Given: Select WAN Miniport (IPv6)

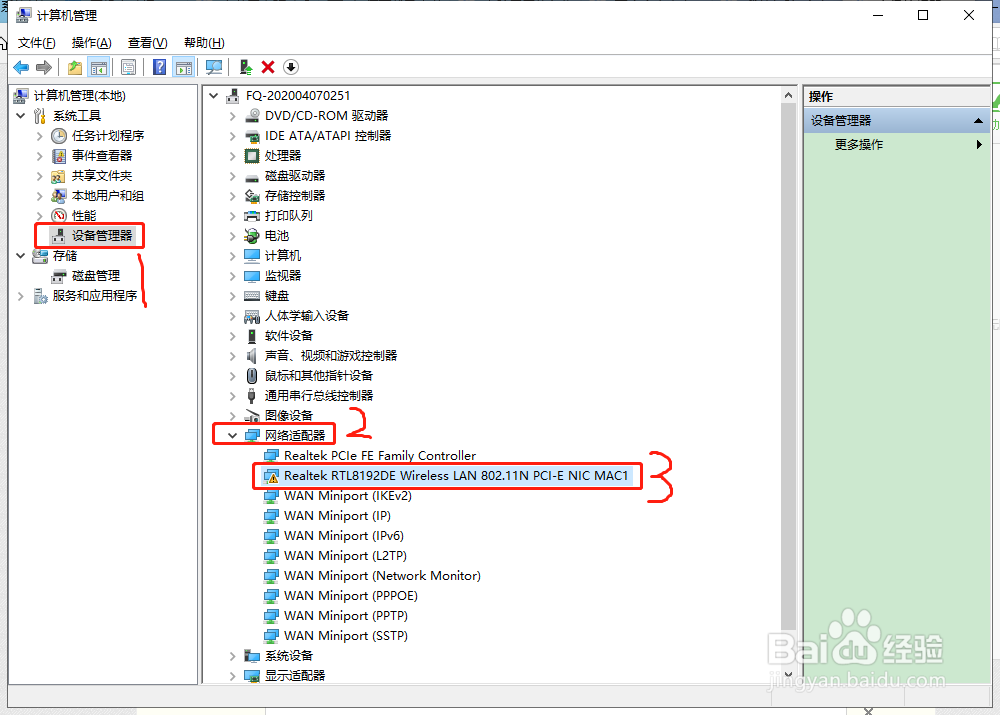Looking at the screenshot, I should tap(344, 536).
